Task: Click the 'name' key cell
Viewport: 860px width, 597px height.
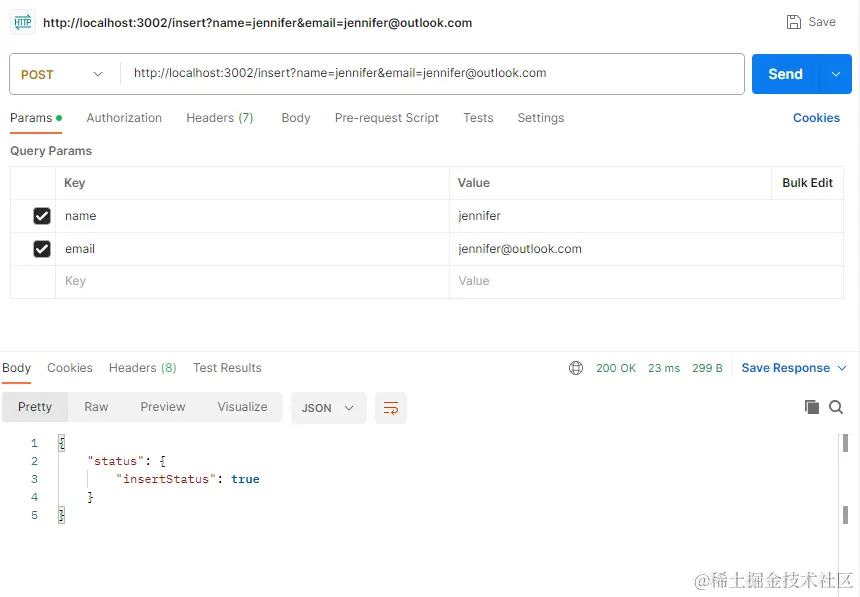Action: [252, 216]
